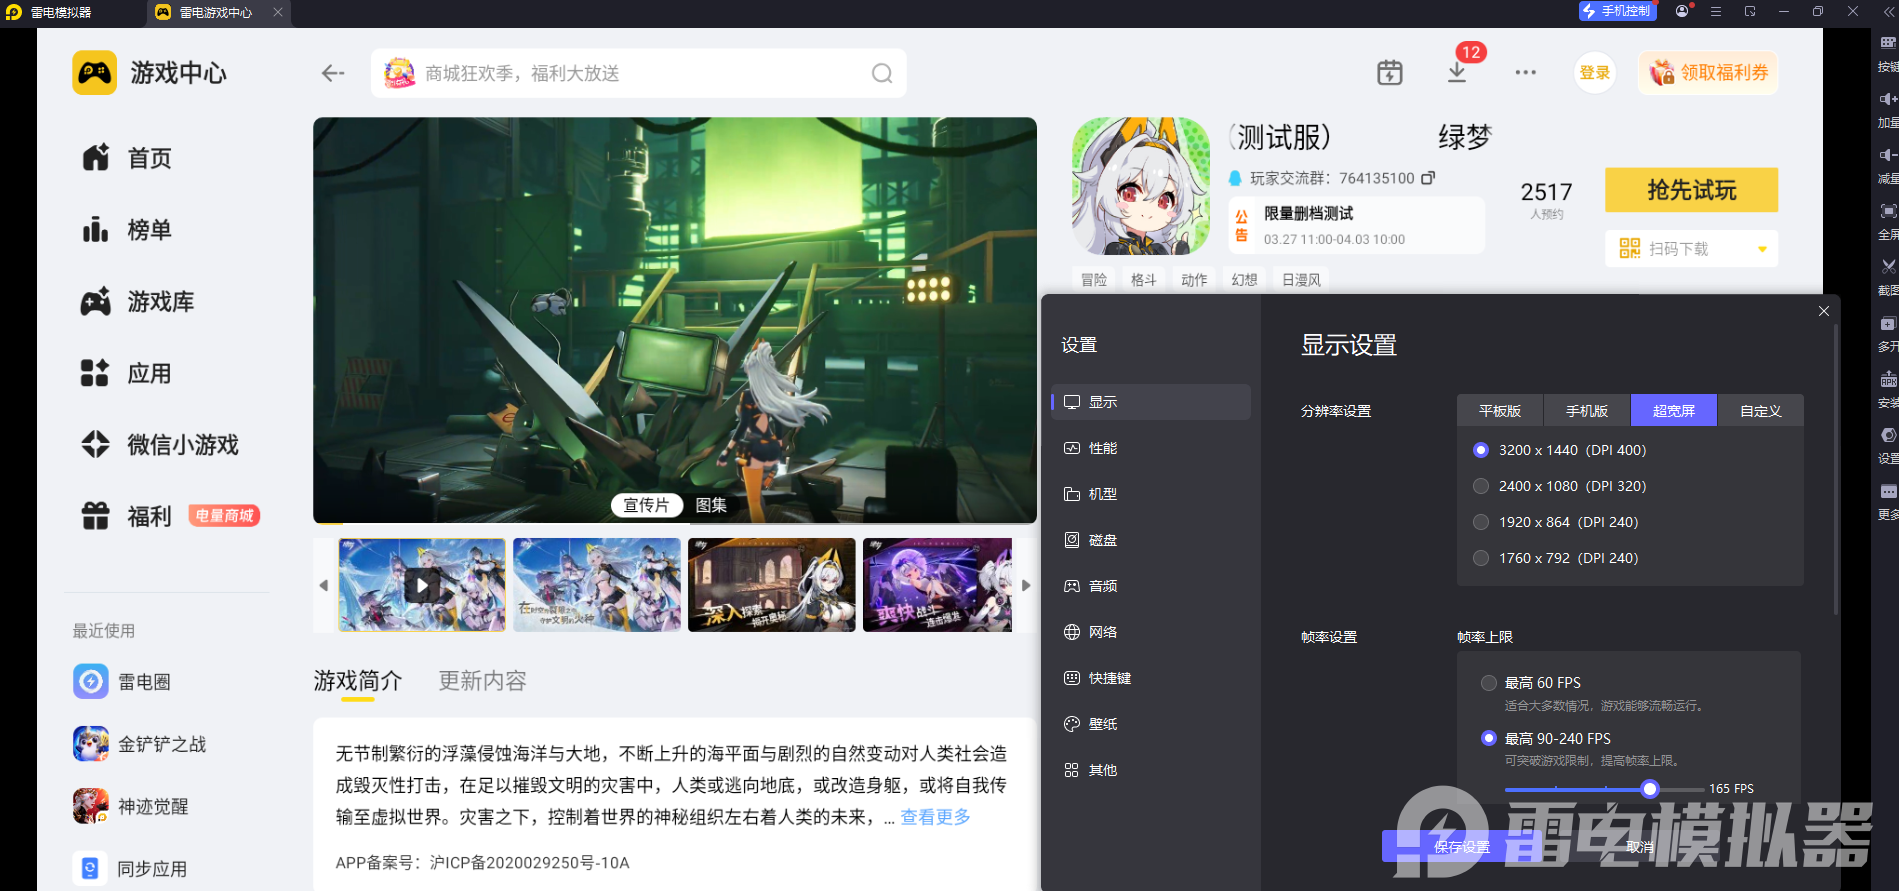This screenshot has width=1899, height=891.
Task: Play the first trailer video thumbnail
Action: (x=422, y=585)
